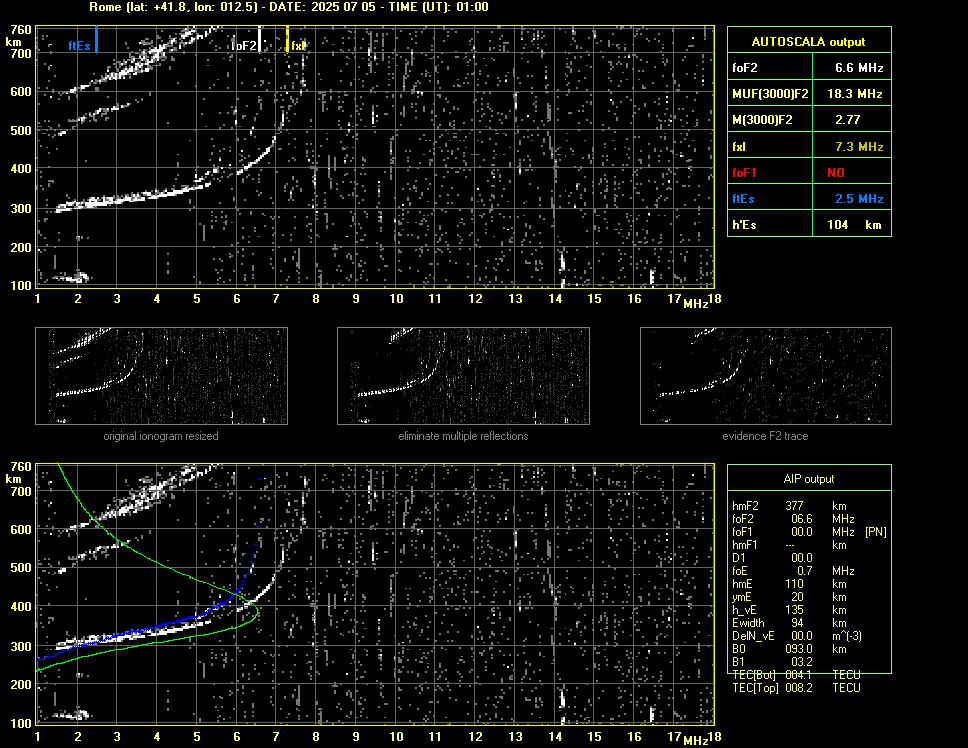Select the foE value '0.7'
The height and width of the screenshot is (748, 968).
804,571
